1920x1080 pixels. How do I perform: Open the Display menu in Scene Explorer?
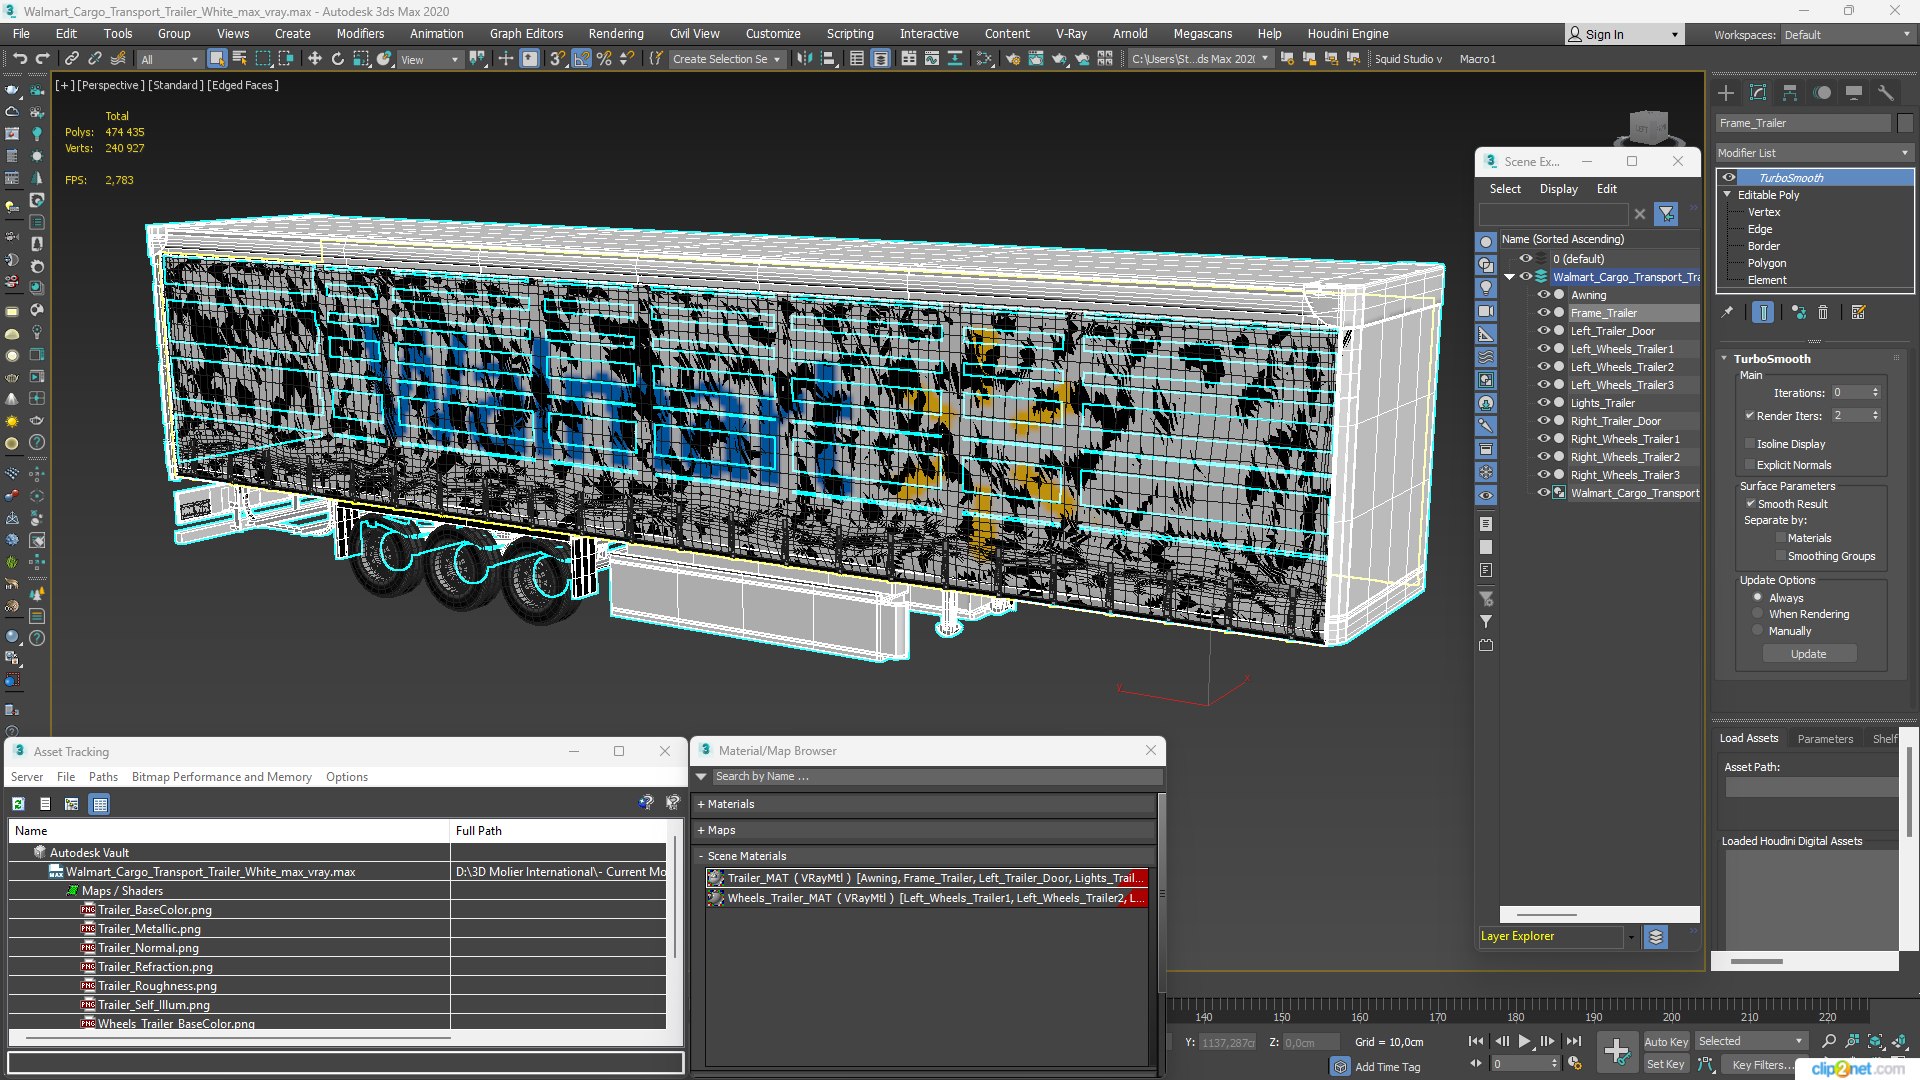point(1558,189)
